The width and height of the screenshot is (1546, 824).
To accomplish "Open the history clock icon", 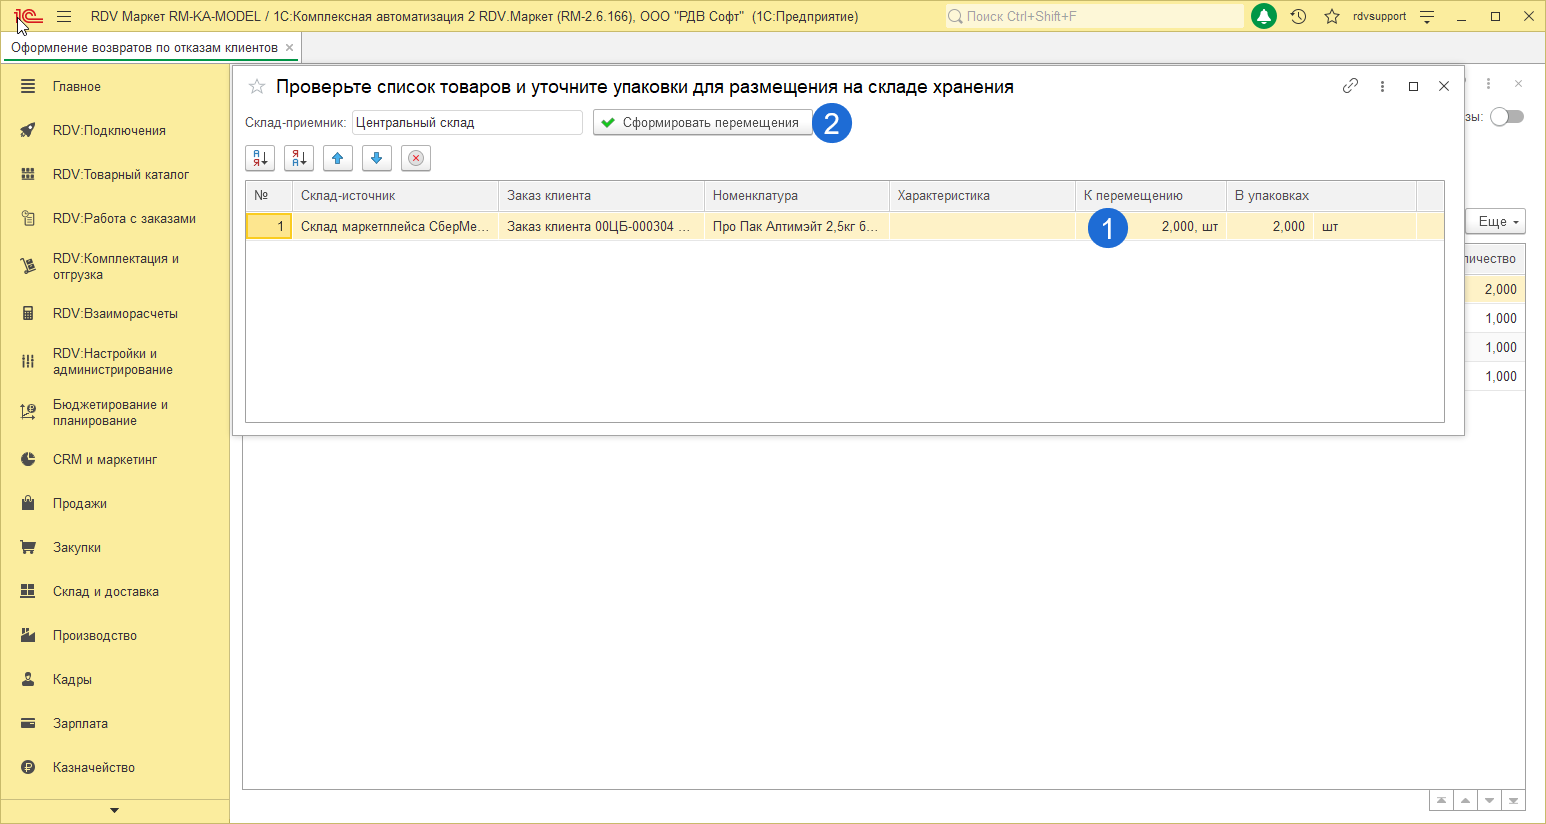I will point(1298,16).
